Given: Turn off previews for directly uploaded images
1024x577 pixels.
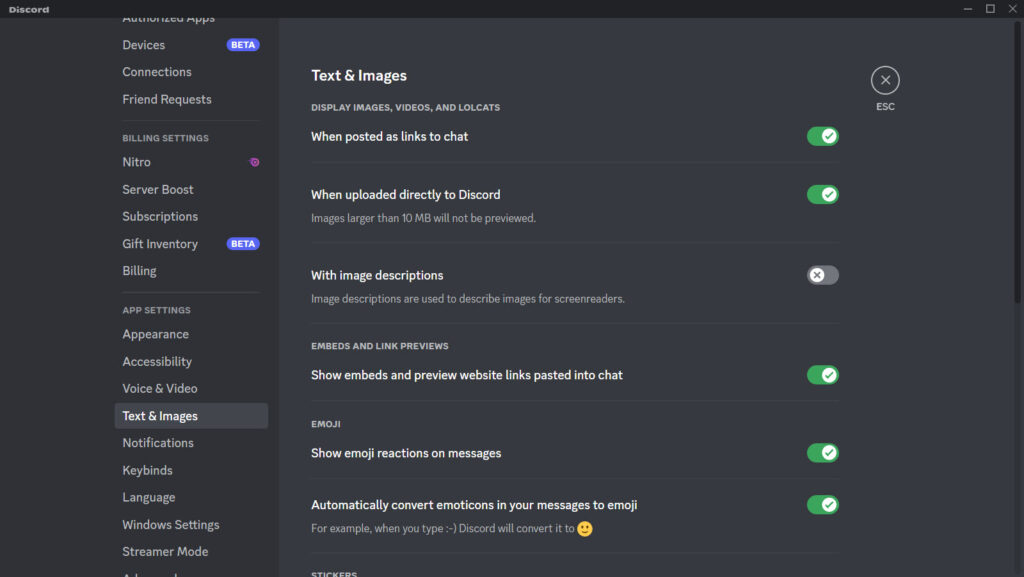Looking at the screenshot, I should [x=822, y=195].
